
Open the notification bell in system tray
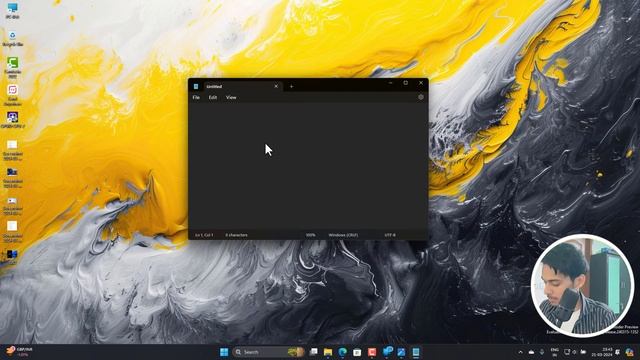(618, 352)
